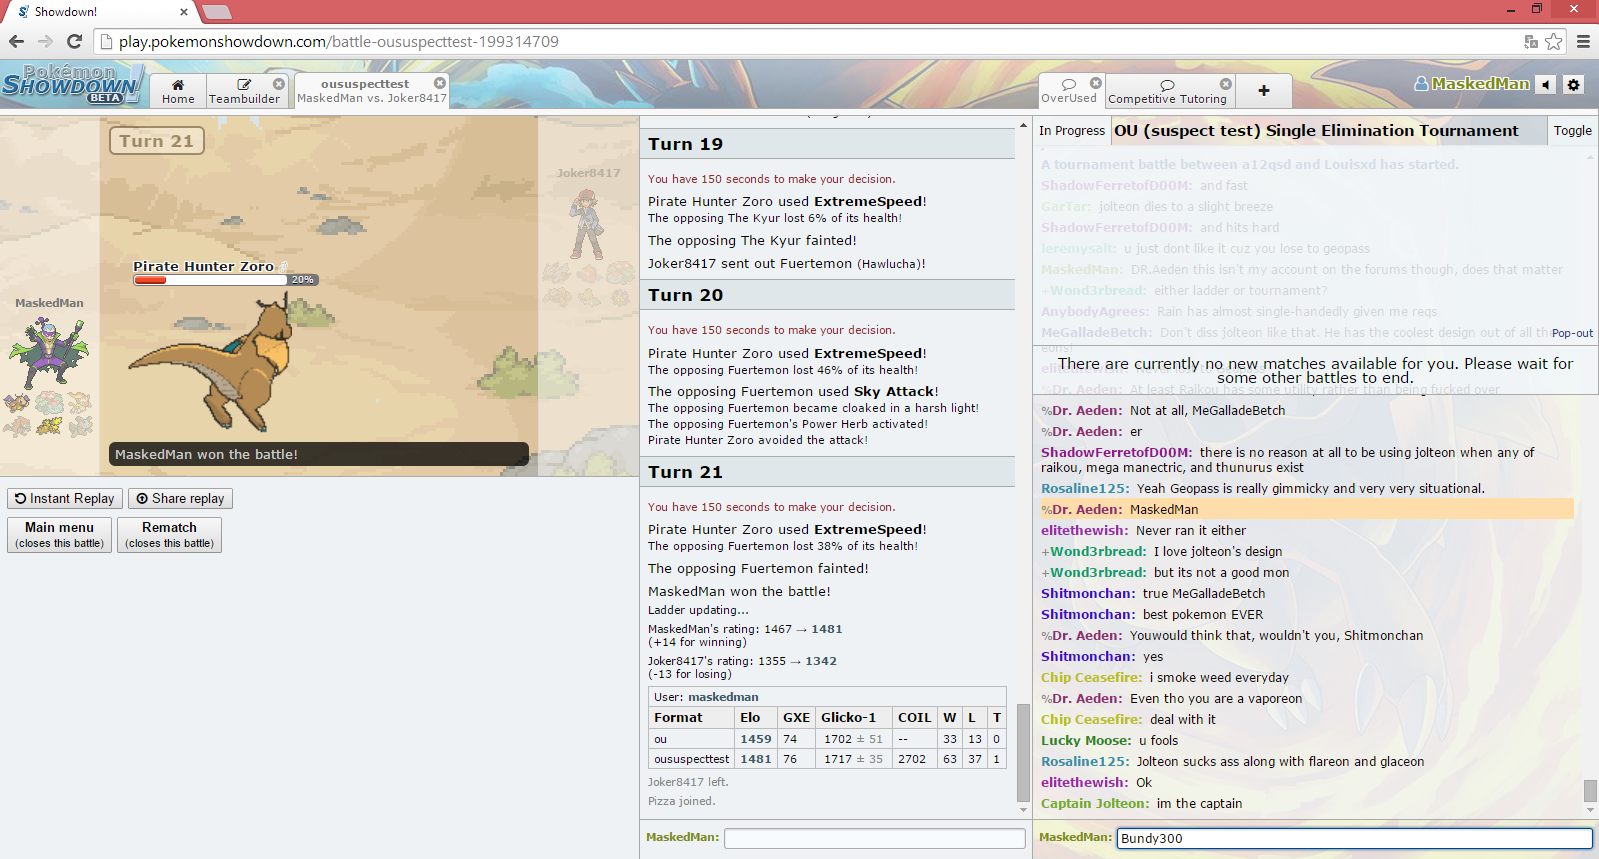1599x859 pixels.
Task: Click the oususpecttest row in the ratings table
Action: (827, 759)
